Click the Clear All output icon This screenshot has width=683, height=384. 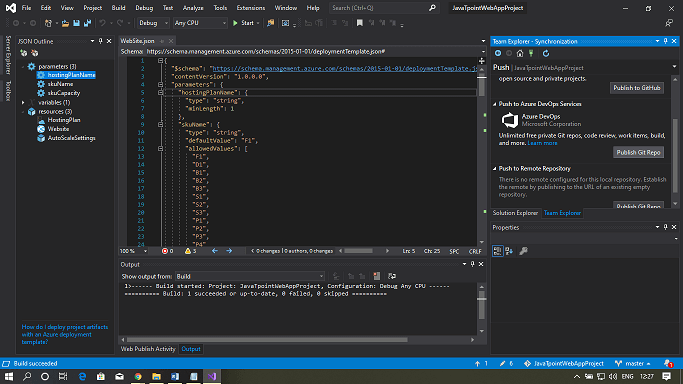point(377,276)
